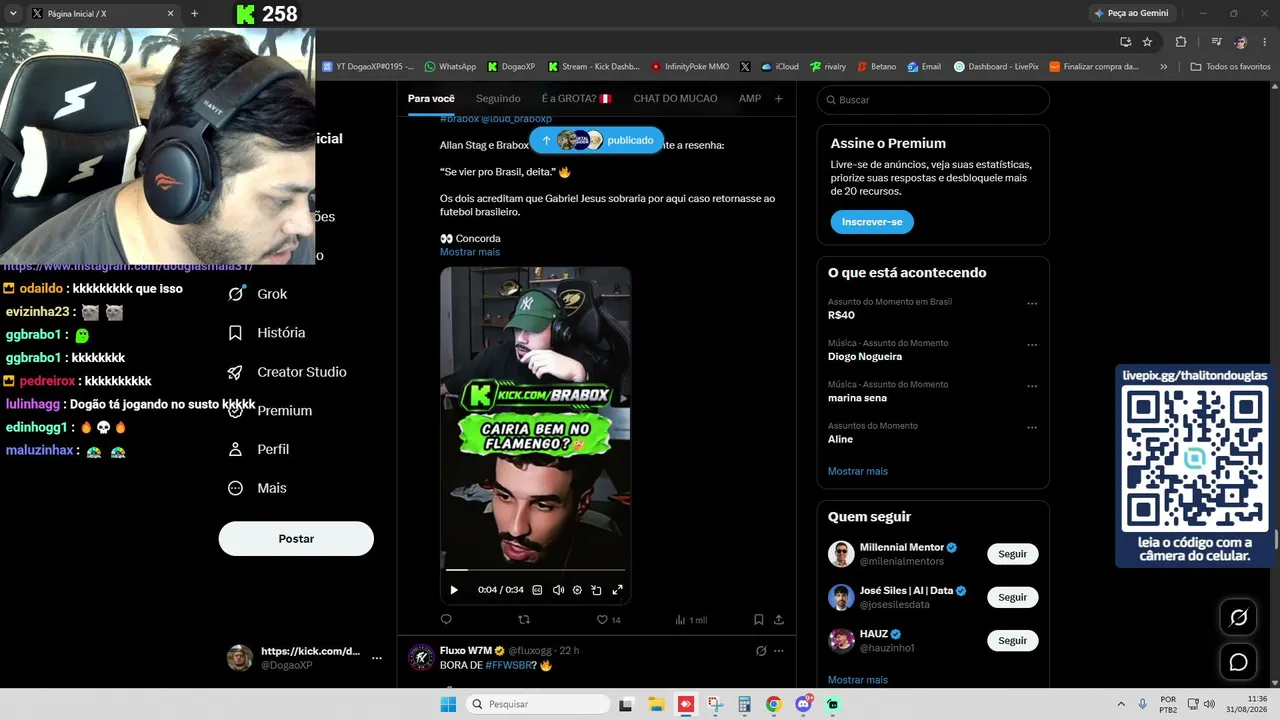Click Inscrever-se for Premium
Screen dimensions: 1280x720
tap(872, 222)
